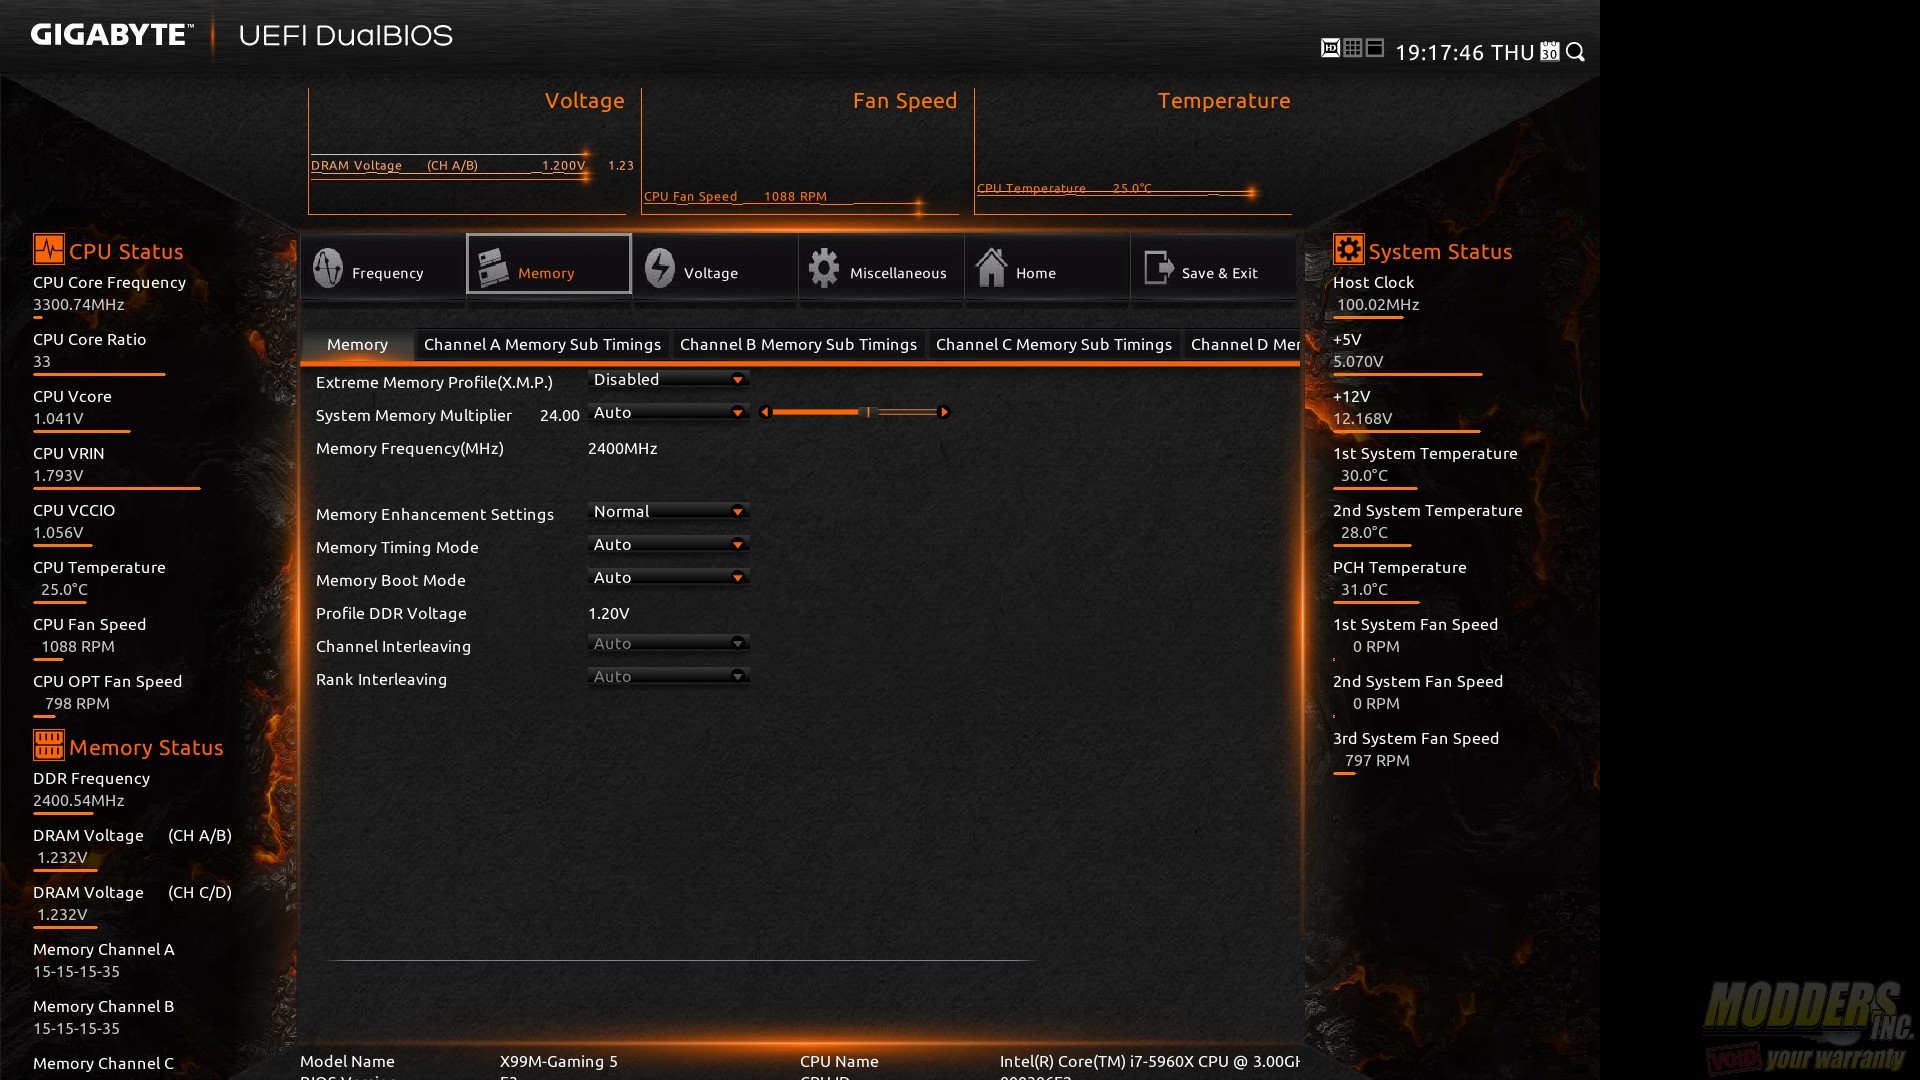Open Channel A Memory Sub Timings tab
Image resolution: width=1920 pixels, height=1080 pixels.
pyautogui.click(x=542, y=344)
